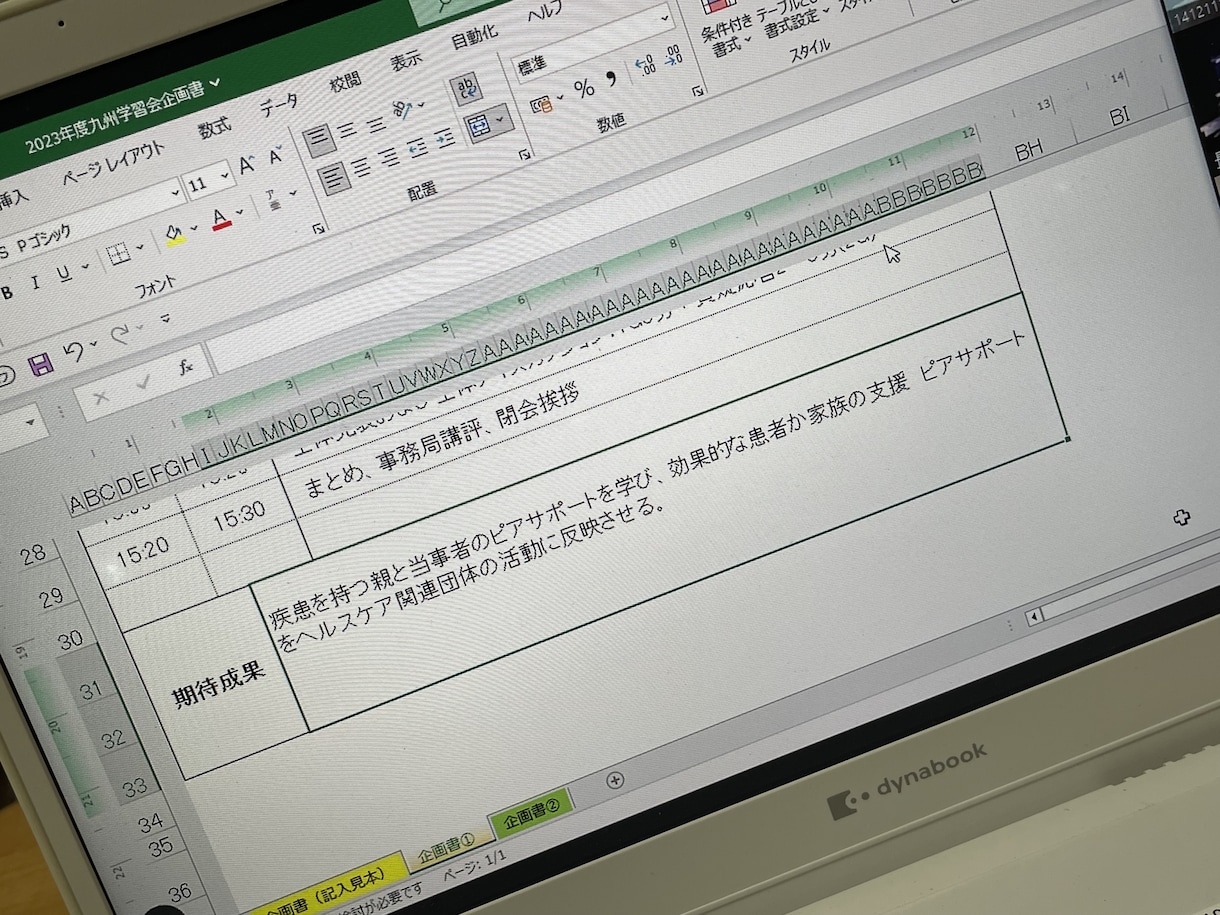Toggle center horizontal alignment
1220x915 pixels.
coord(361,168)
